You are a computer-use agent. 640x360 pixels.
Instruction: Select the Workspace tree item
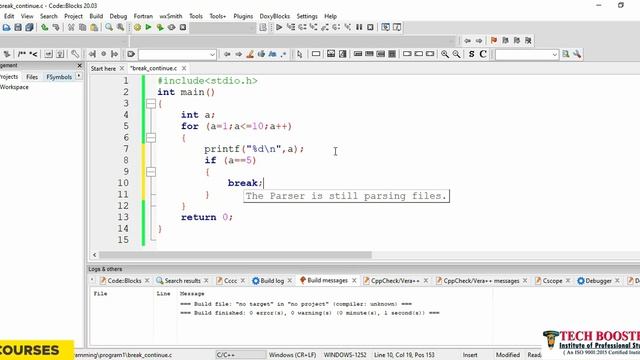coord(14,87)
